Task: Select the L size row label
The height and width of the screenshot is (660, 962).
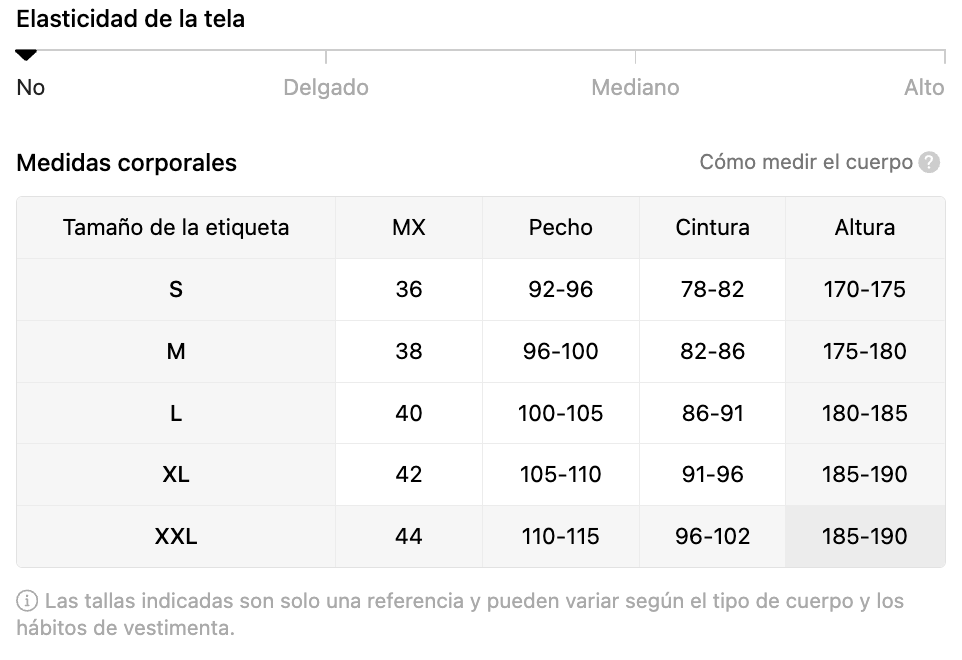Action: coord(176,413)
